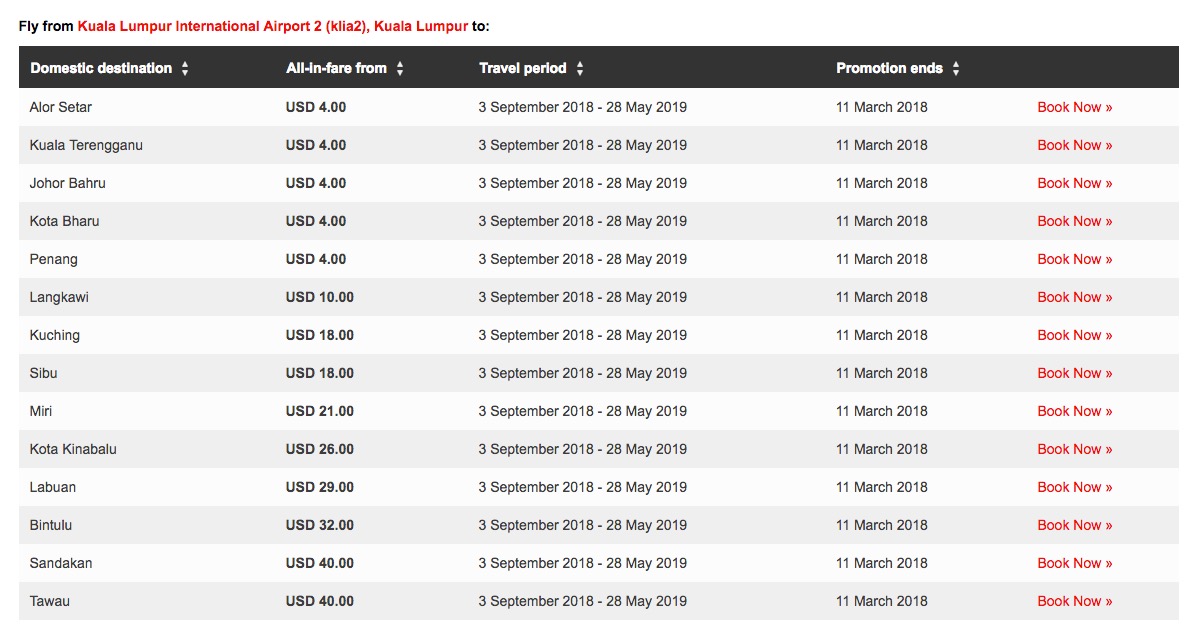Select the Kuala Terengganu destination cell
Image resolution: width=1193 pixels, height=628 pixels.
[x=86, y=145]
